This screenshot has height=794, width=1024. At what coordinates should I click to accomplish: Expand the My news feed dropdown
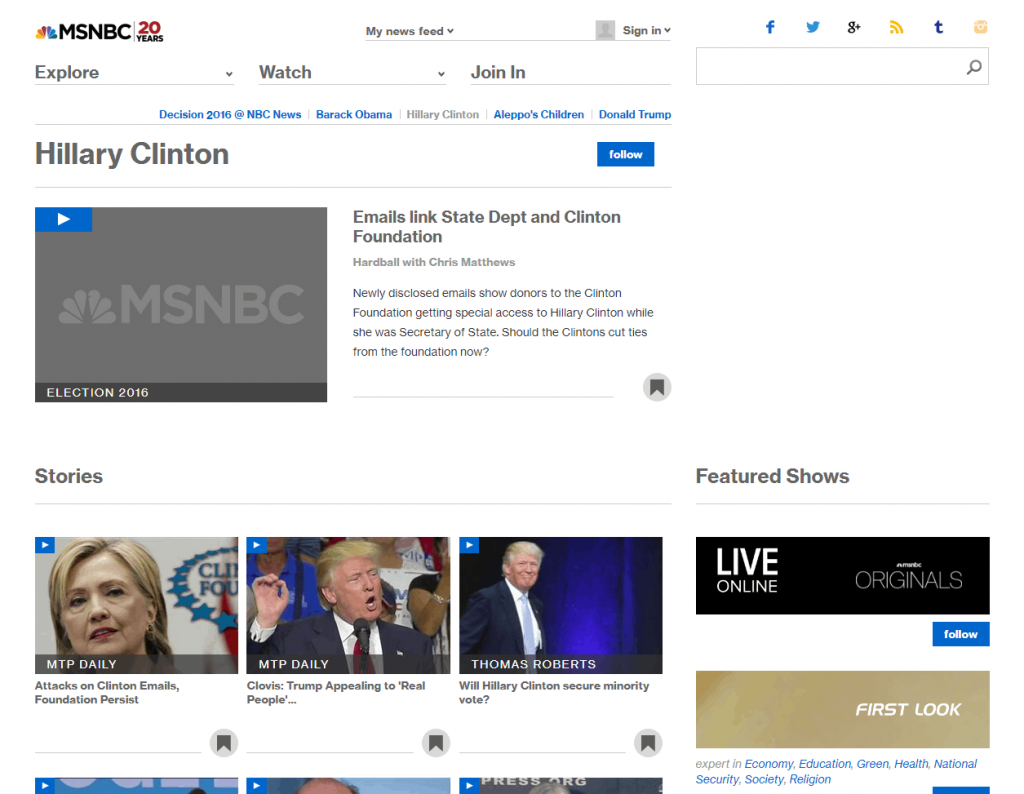point(409,31)
